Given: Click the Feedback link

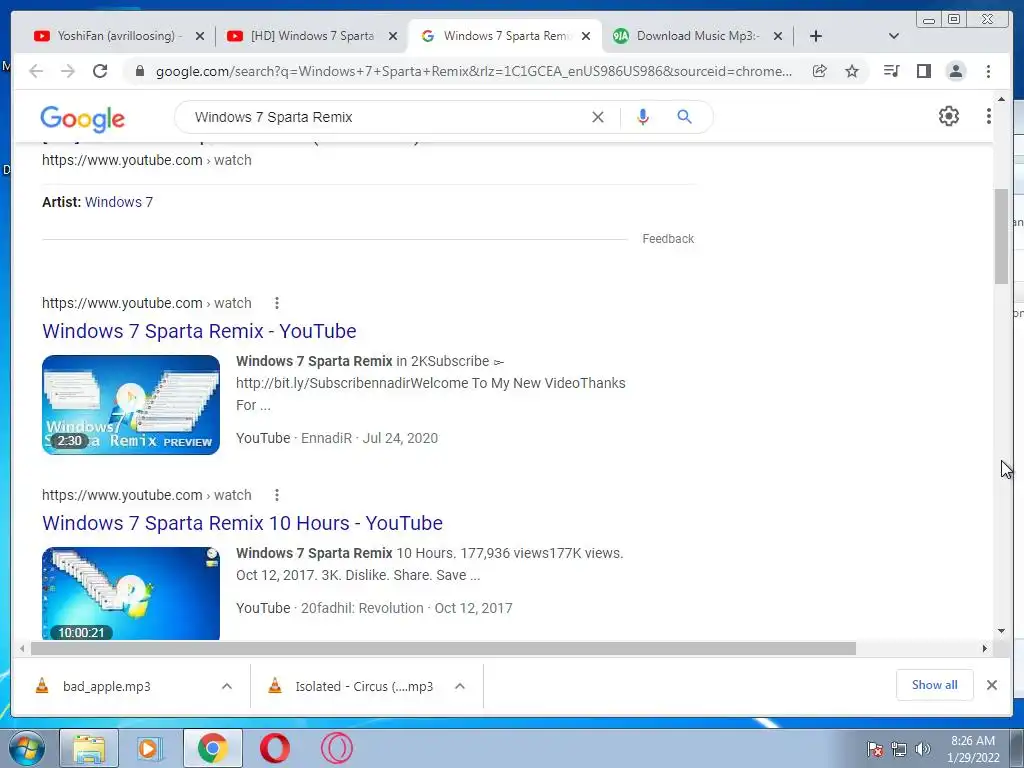Looking at the screenshot, I should click(x=667, y=239).
